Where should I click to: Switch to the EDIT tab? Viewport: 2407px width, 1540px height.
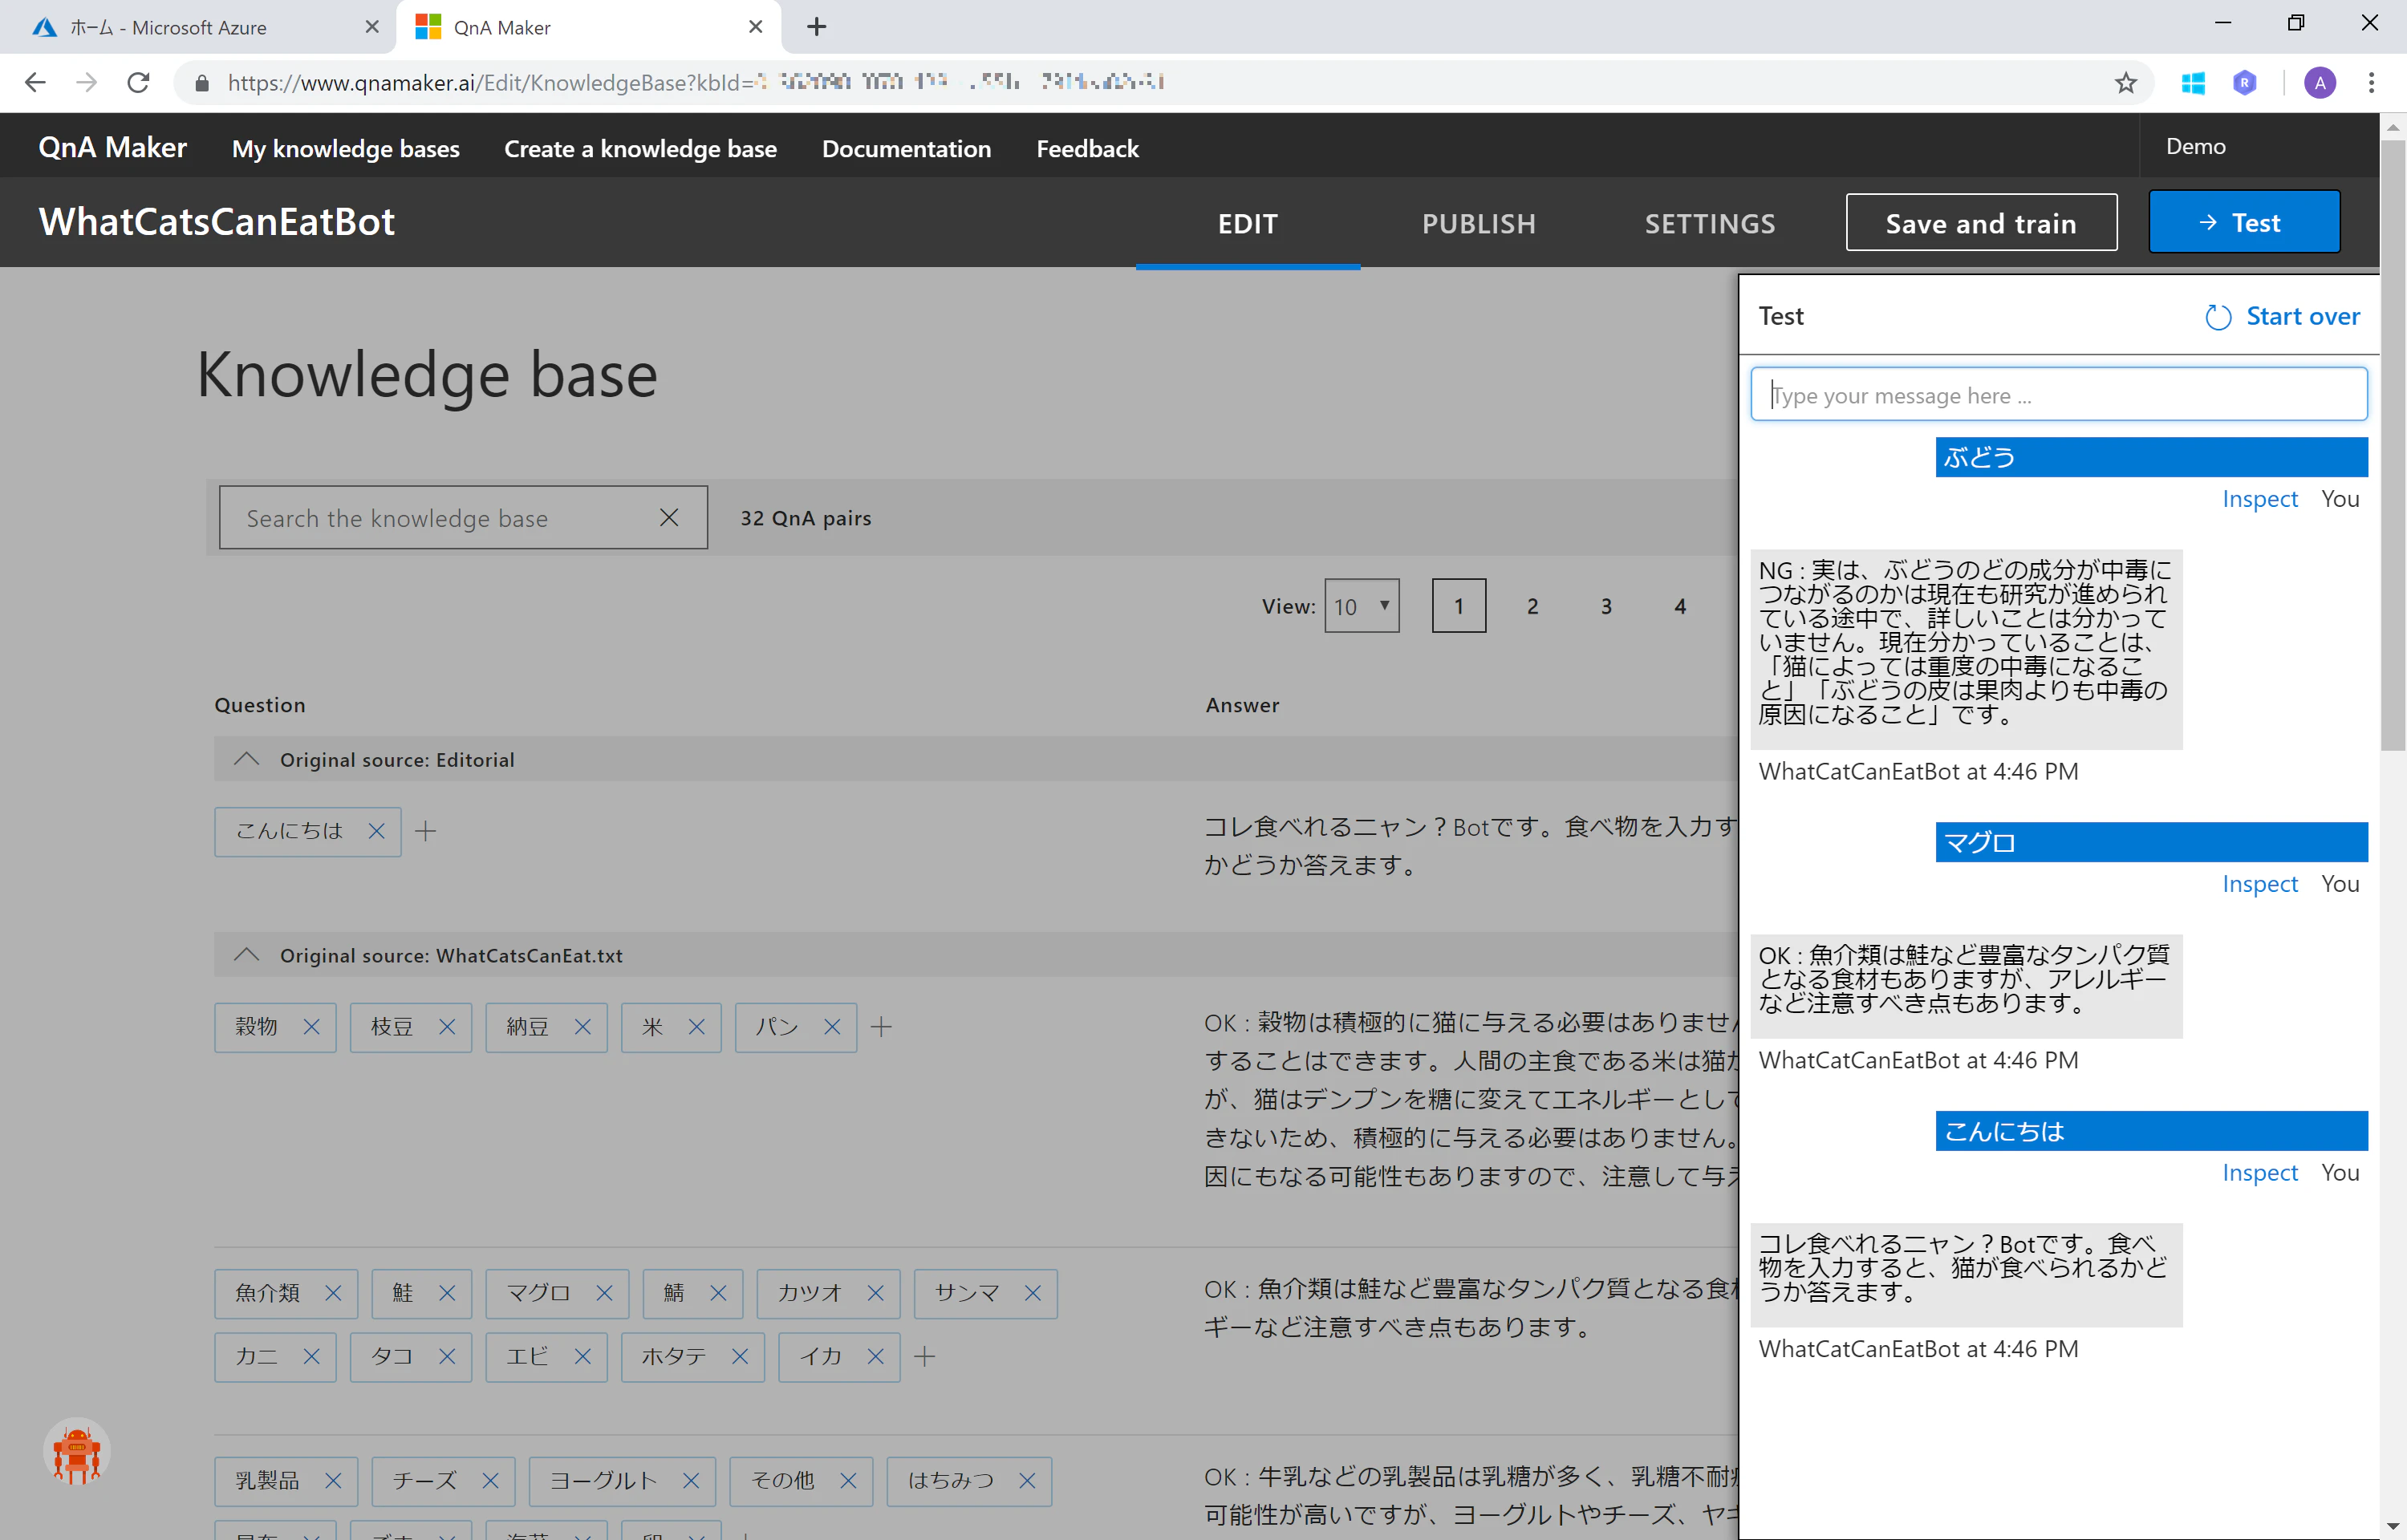click(x=1248, y=224)
